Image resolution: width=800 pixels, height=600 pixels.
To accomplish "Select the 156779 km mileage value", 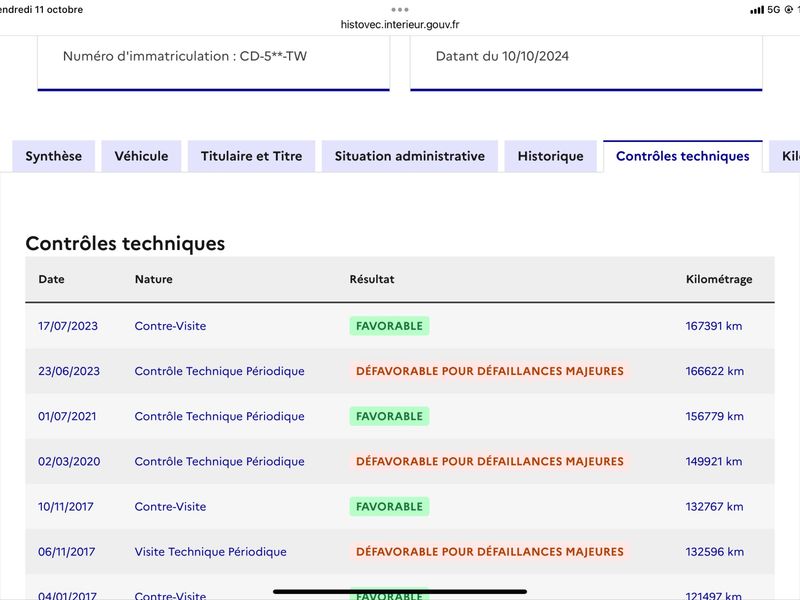I will pos(714,416).
